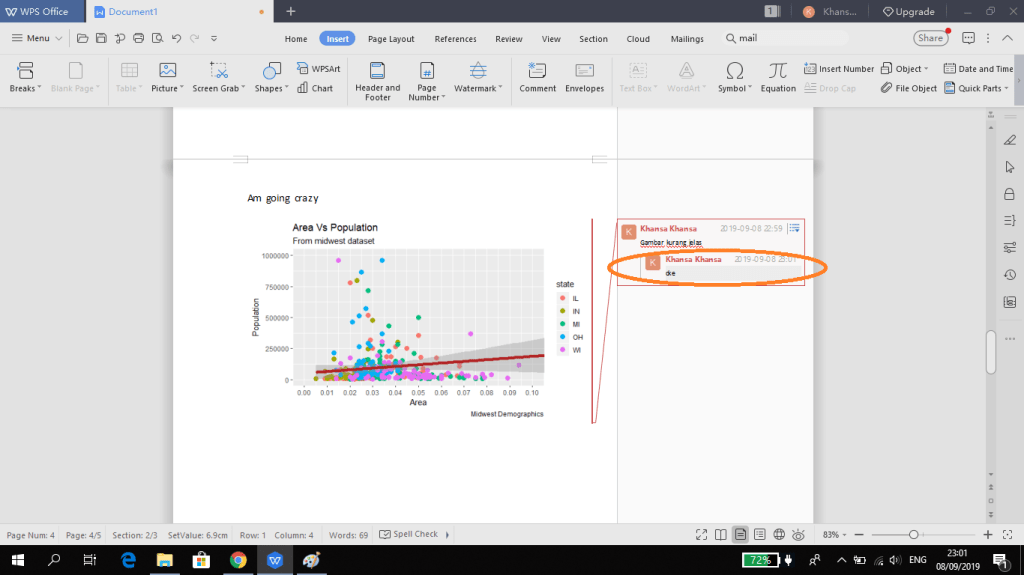Expand the Shapes dropdown

[x=272, y=88]
